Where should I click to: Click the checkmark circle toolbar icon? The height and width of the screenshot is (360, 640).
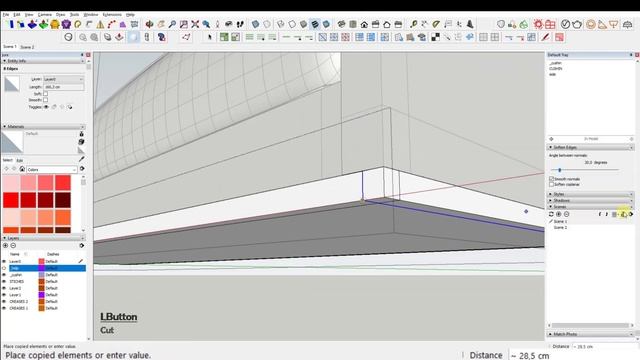565,24
